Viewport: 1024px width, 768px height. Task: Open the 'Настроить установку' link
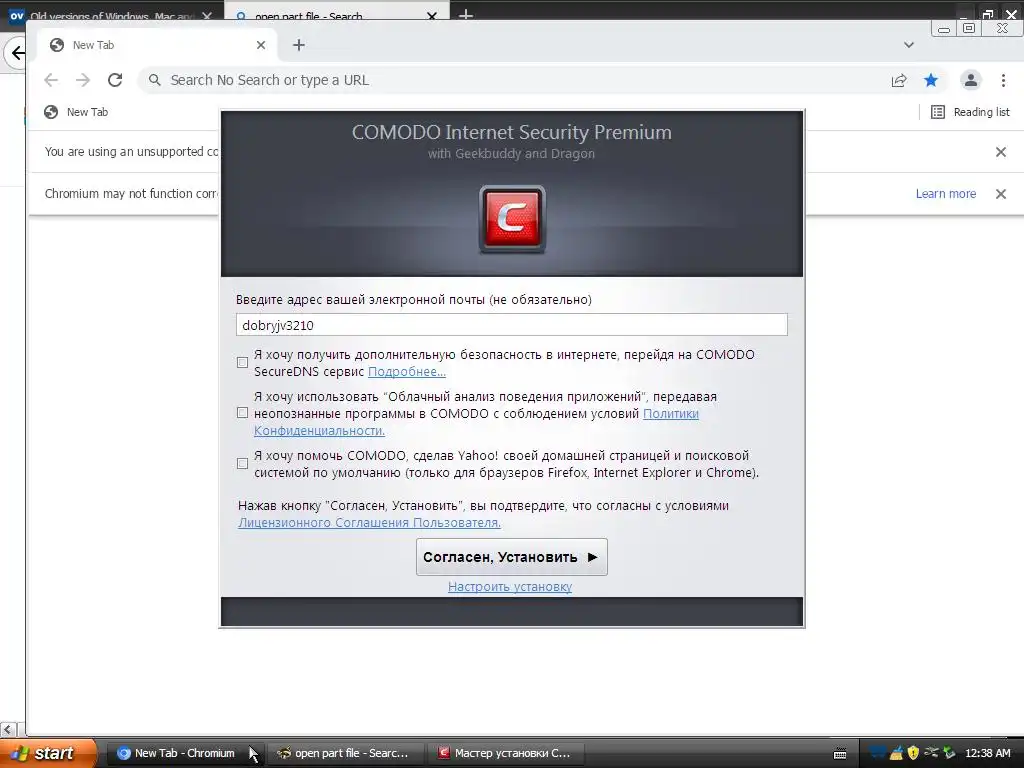510,586
